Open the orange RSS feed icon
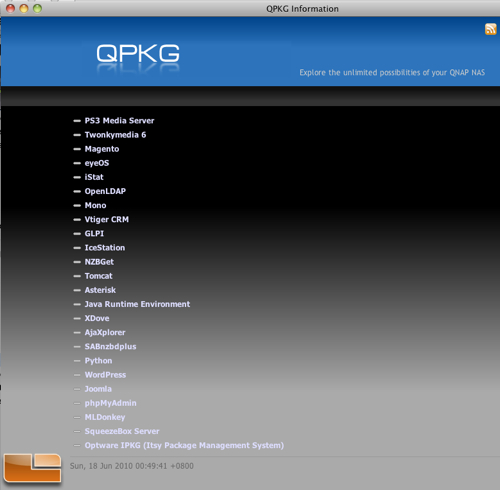 [491, 29]
